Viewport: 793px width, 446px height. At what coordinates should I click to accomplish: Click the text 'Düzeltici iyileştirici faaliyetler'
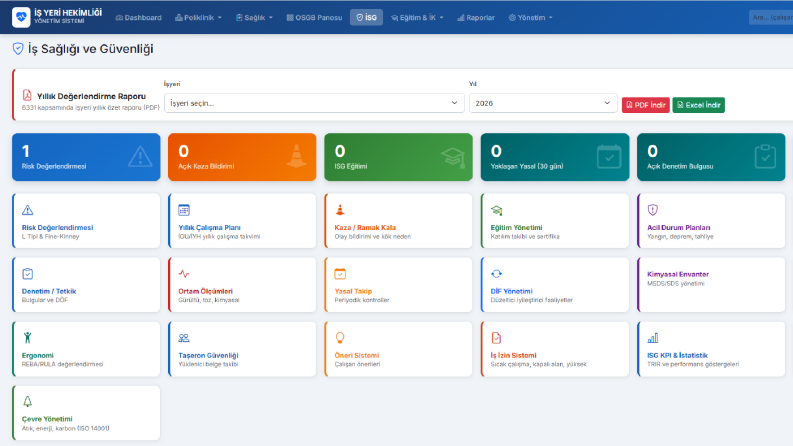point(532,300)
